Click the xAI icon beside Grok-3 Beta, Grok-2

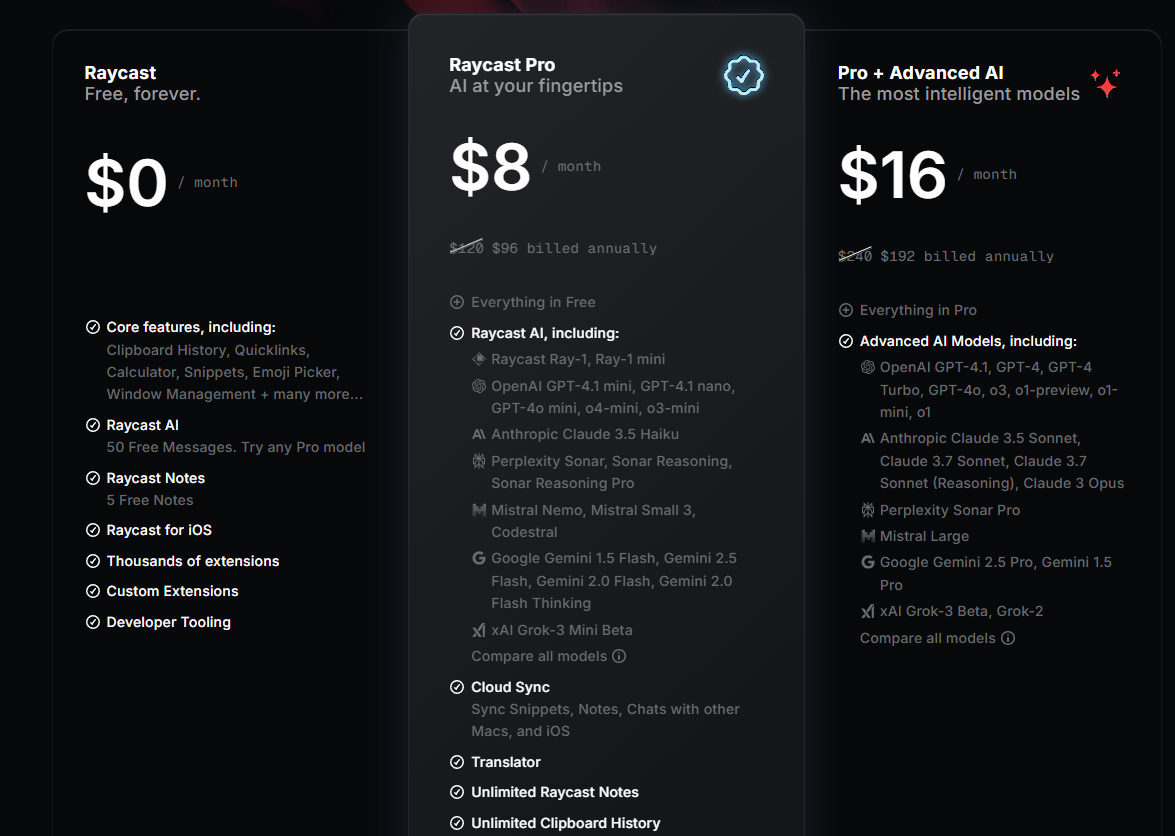tap(867, 611)
